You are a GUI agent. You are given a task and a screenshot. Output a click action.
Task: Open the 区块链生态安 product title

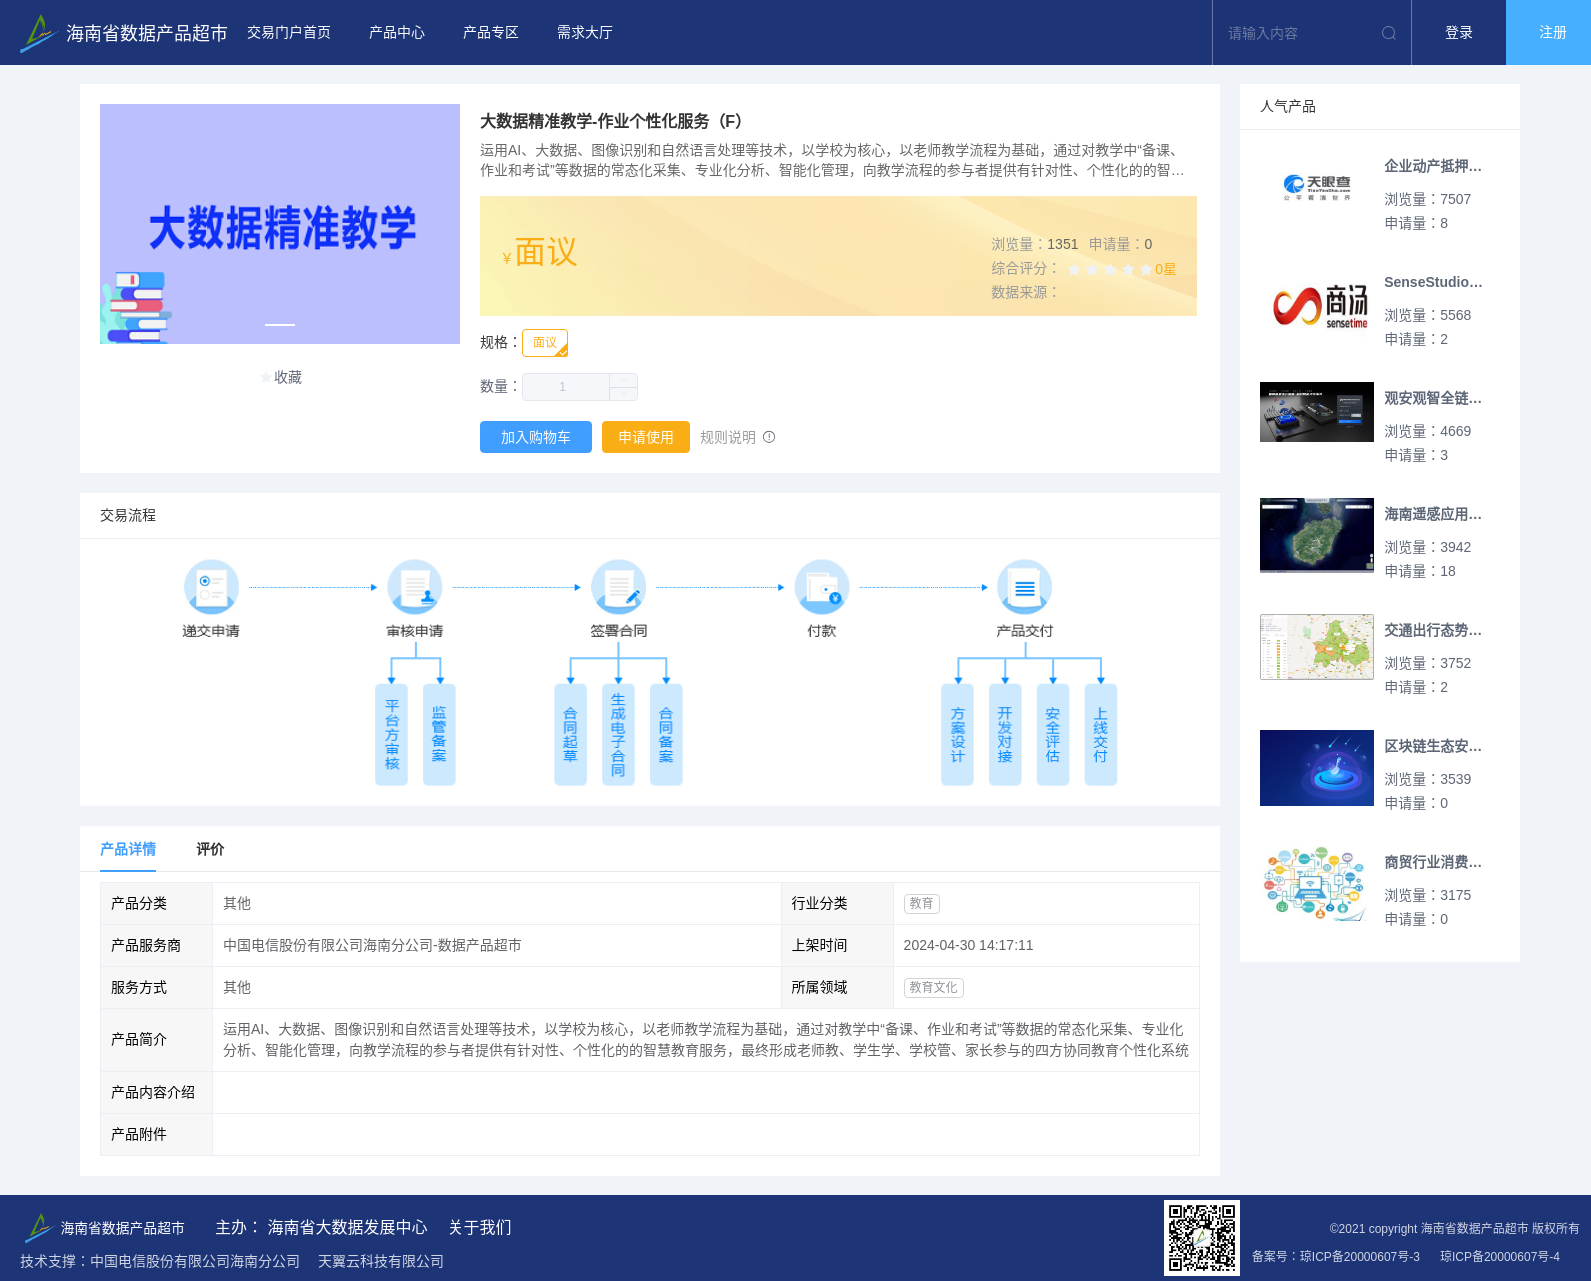1433,746
